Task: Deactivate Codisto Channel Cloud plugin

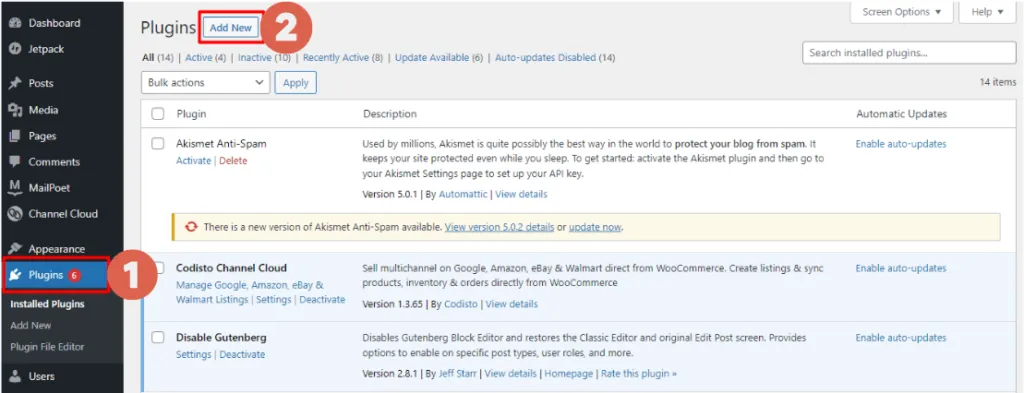Action: point(322,299)
